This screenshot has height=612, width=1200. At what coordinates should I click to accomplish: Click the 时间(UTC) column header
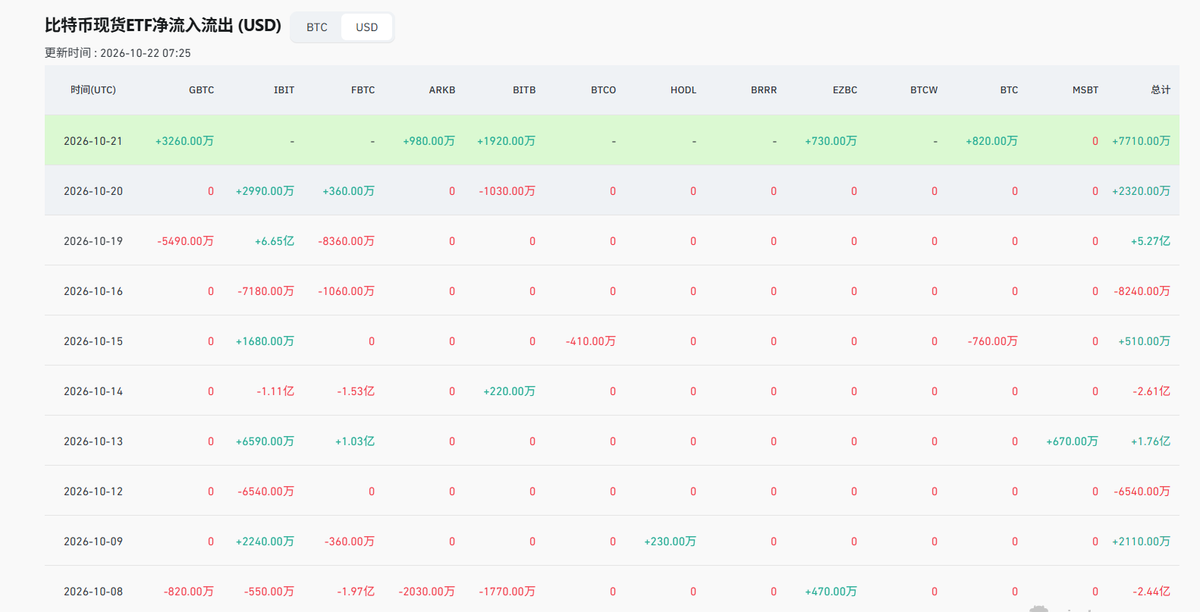93,90
